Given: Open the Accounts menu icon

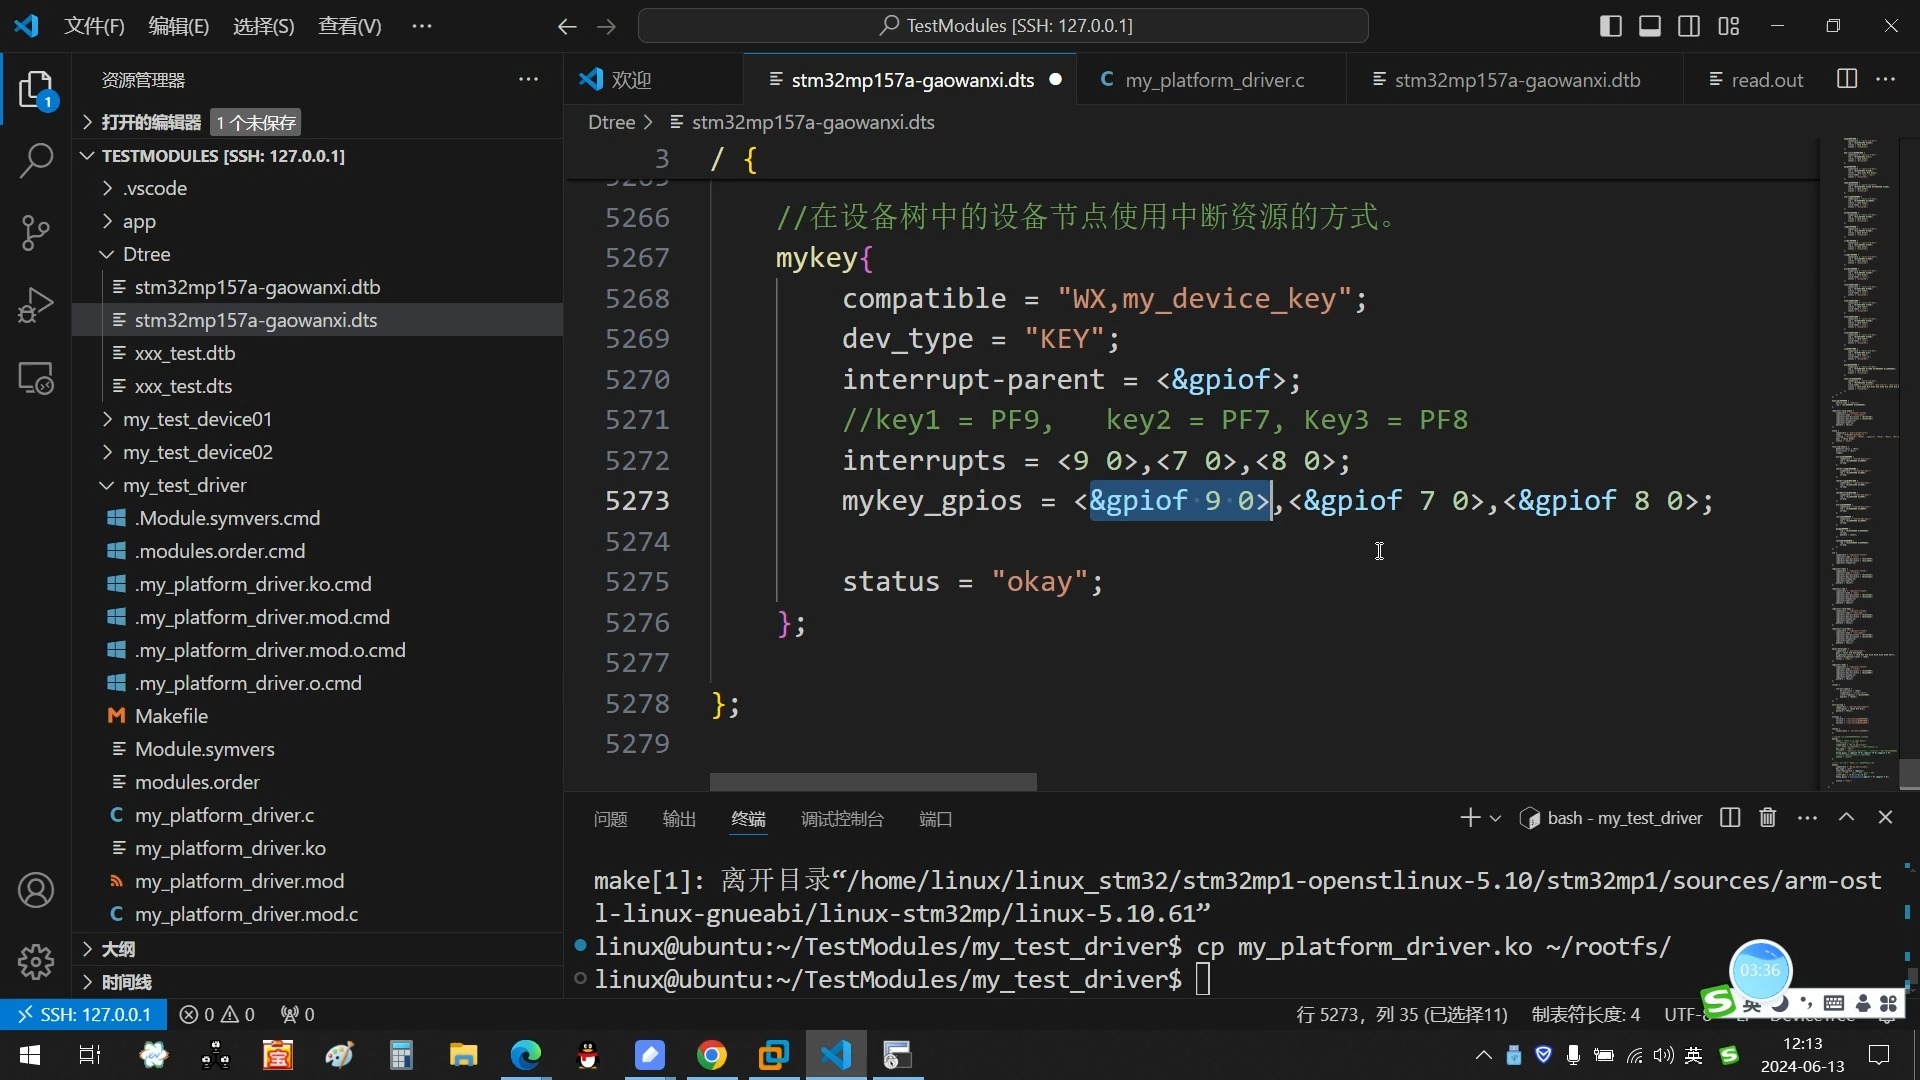Looking at the screenshot, I should tap(36, 890).
